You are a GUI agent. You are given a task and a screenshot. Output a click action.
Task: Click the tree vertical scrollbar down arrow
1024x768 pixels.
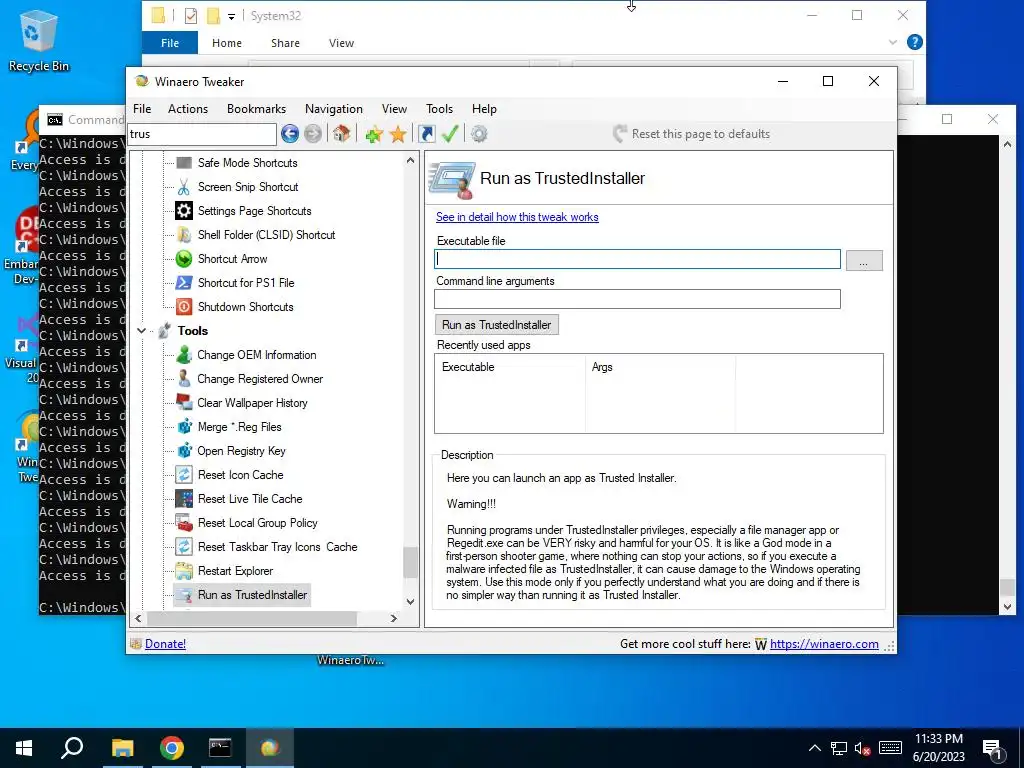click(x=410, y=601)
